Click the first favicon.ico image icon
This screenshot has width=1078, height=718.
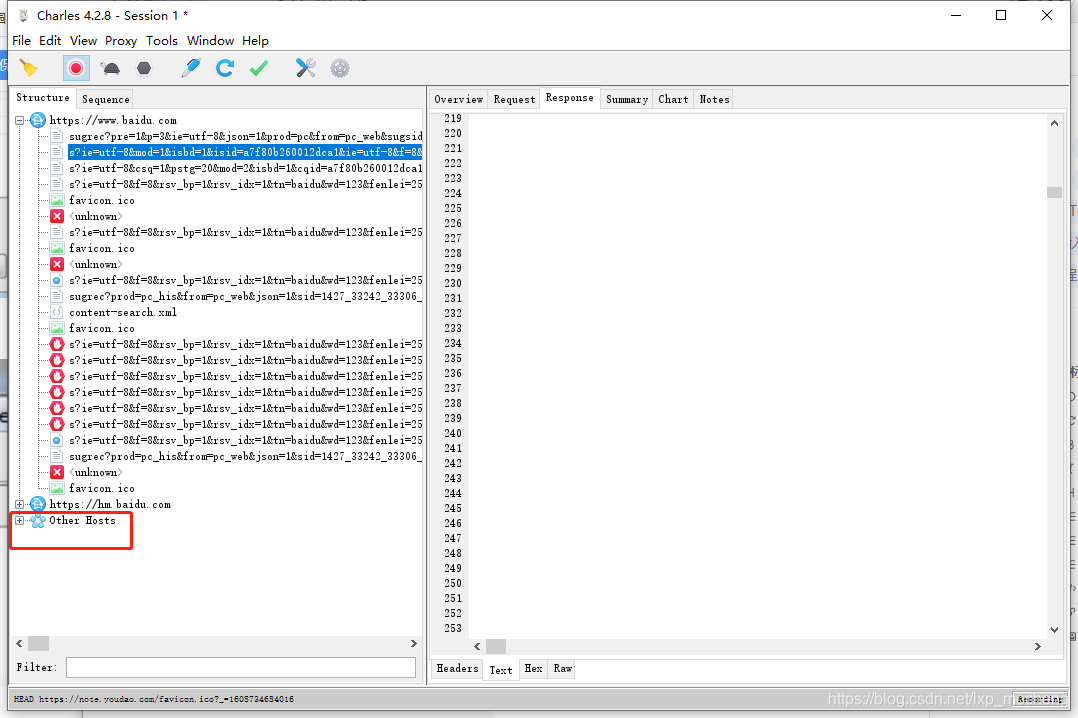[x=57, y=200]
